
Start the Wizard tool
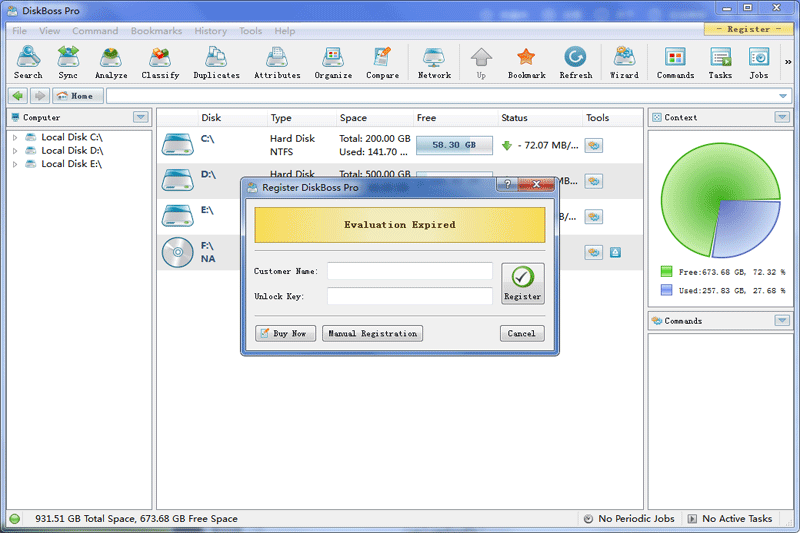click(x=624, y=62)
